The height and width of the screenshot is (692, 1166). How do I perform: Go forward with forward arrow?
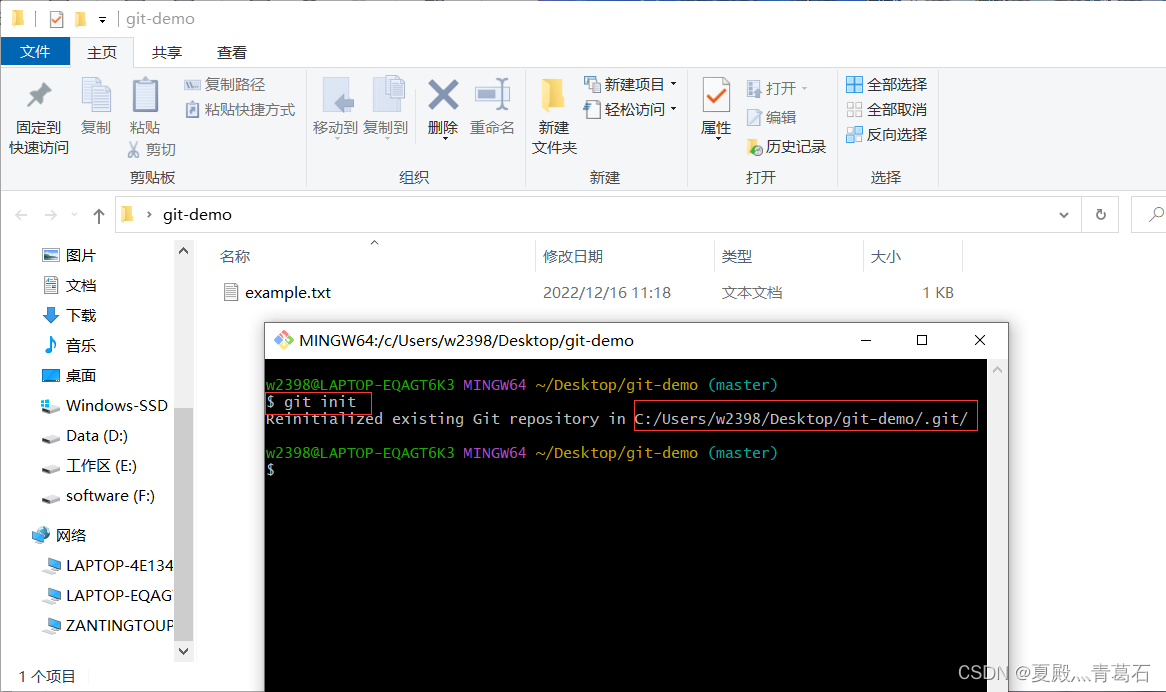tap(51, 215)
